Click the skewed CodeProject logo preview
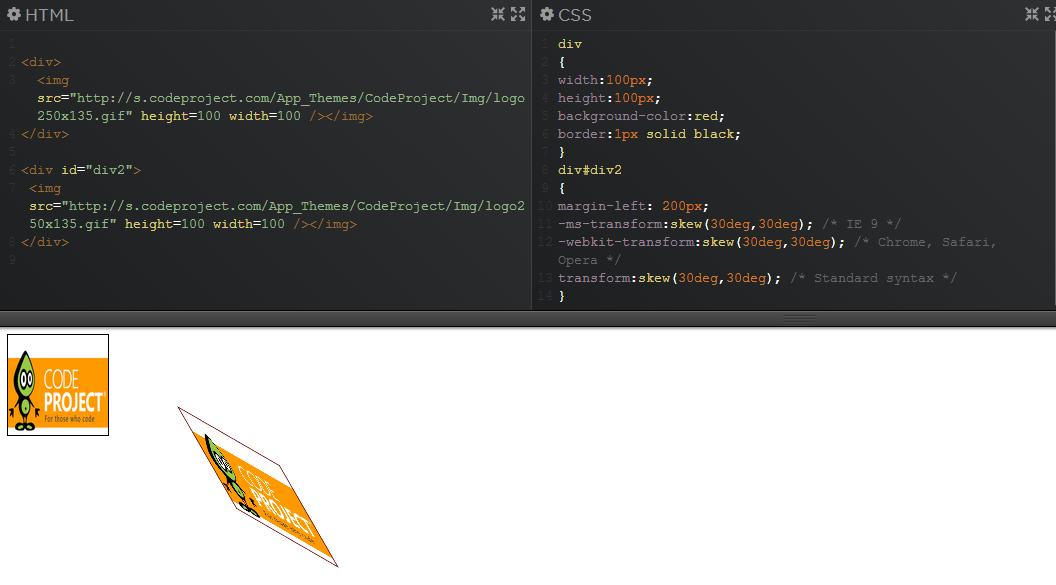Viewport: 1056px width, 585px height. [258, 487]
